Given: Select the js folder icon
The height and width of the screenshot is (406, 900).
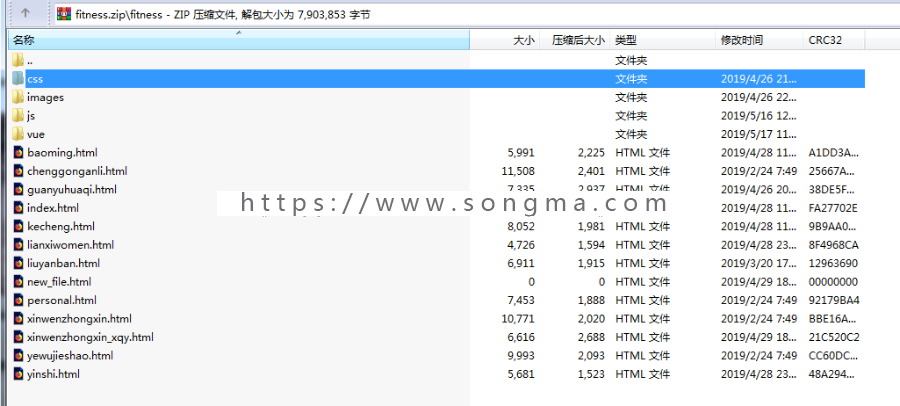Looking at the screenshot, I should (x=18, y=115).
